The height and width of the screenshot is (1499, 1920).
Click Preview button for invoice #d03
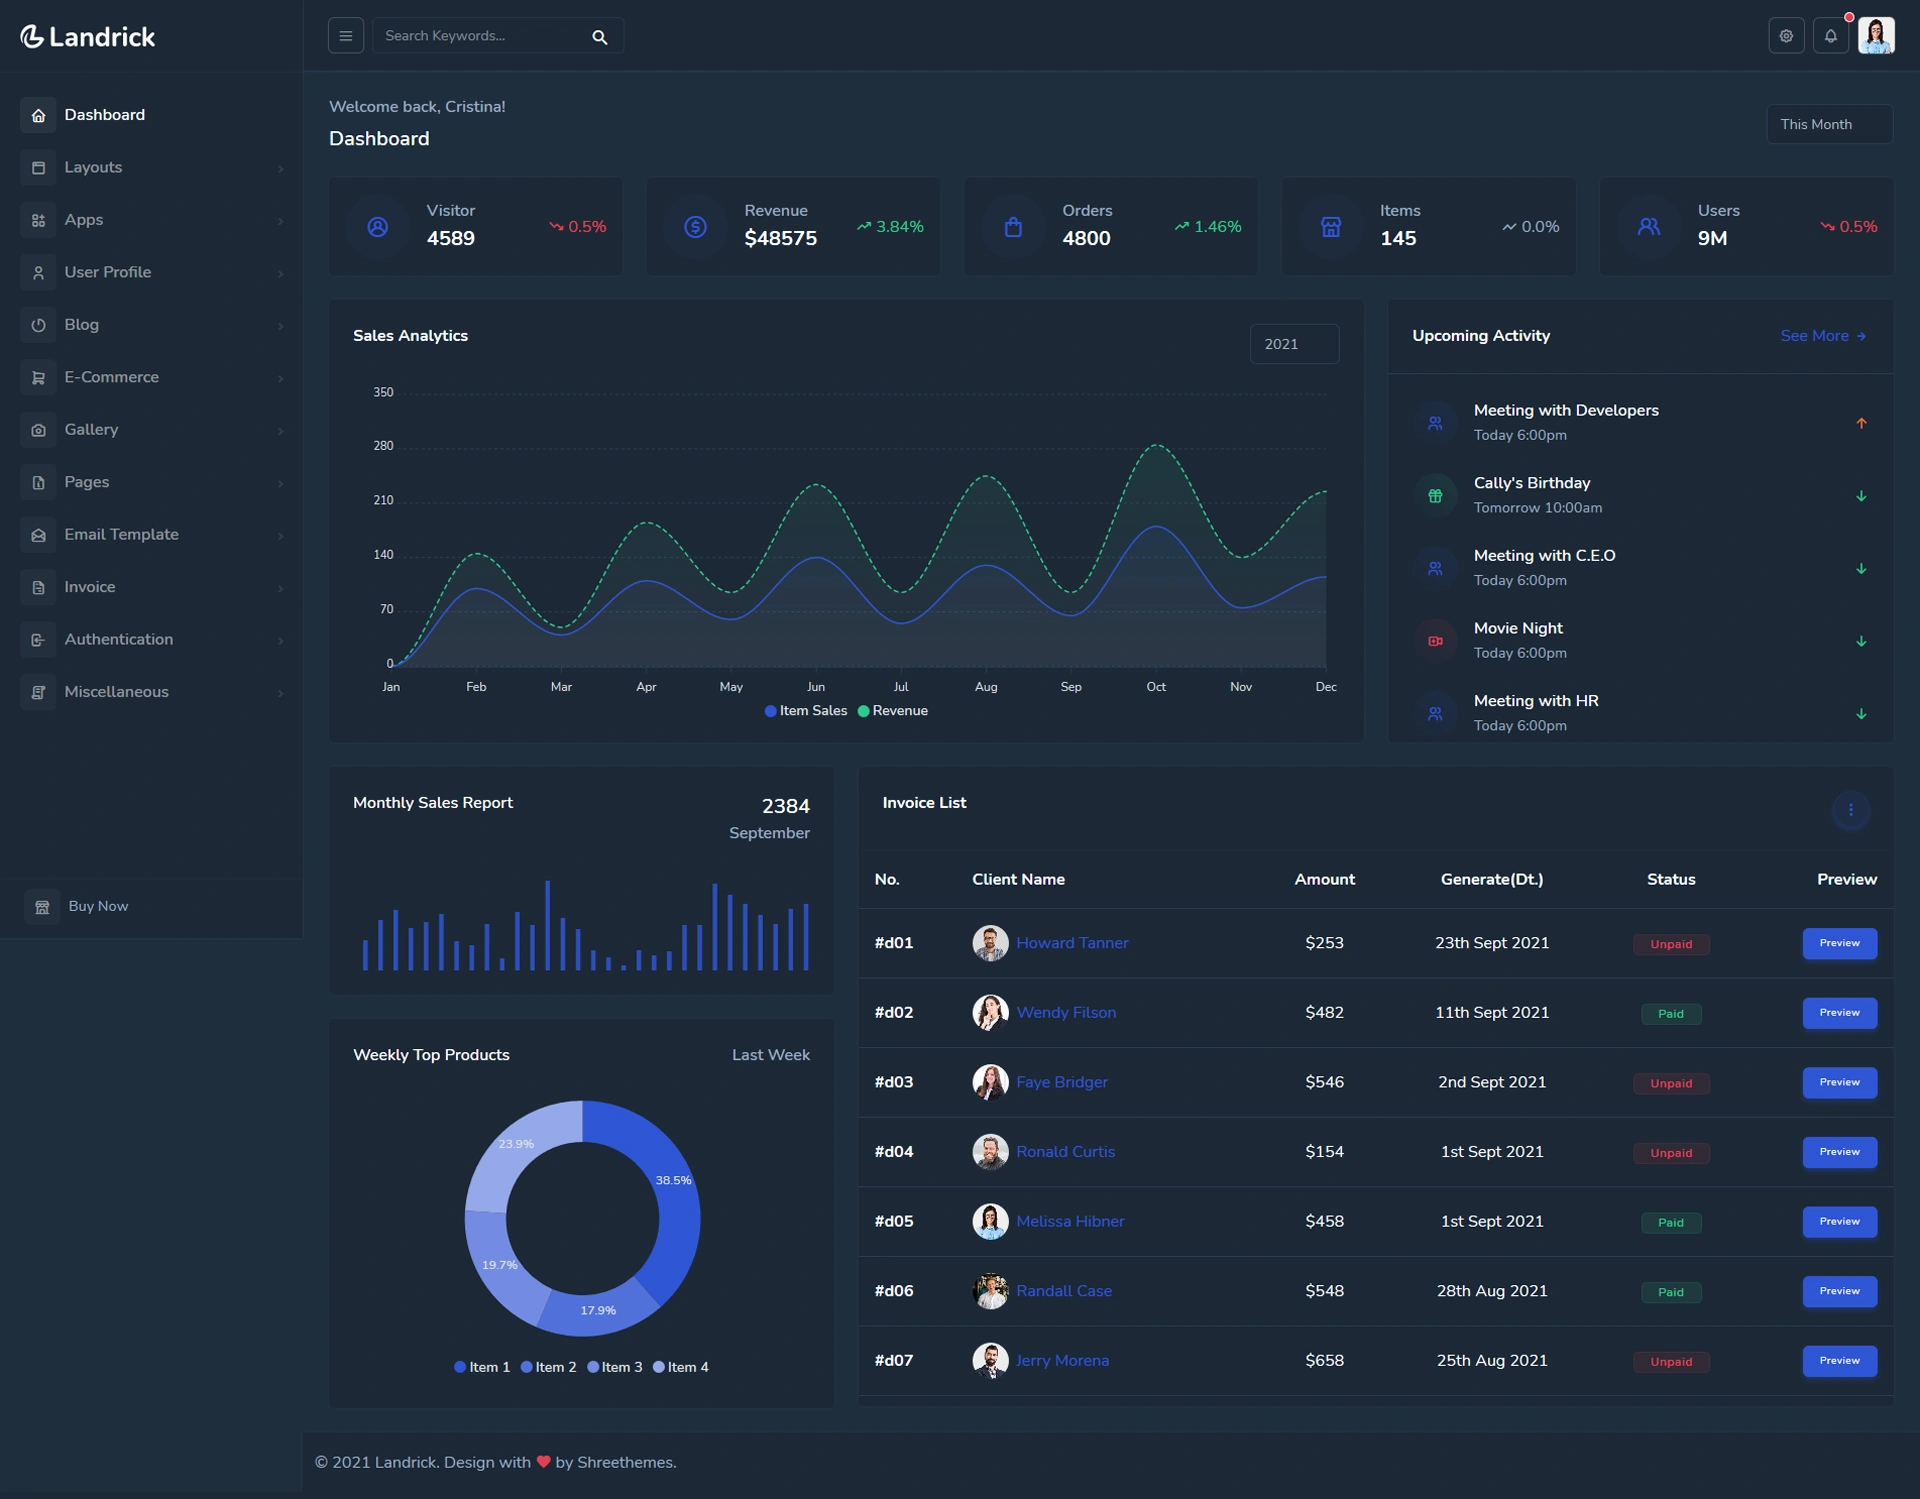[x=1839, y=1082]
